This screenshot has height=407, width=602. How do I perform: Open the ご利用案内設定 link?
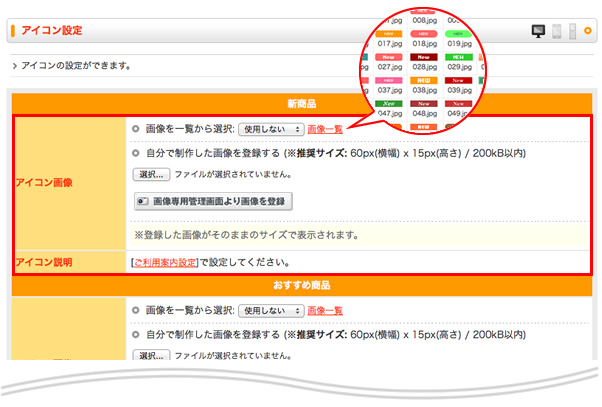[x=164, y=263]
